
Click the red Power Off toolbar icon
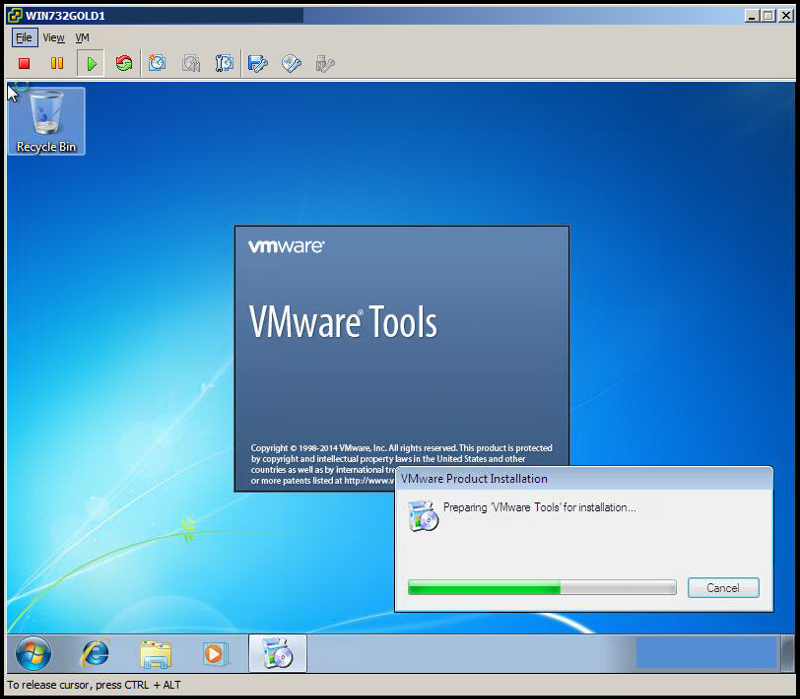pyautogui.click(x=24, y=63)
